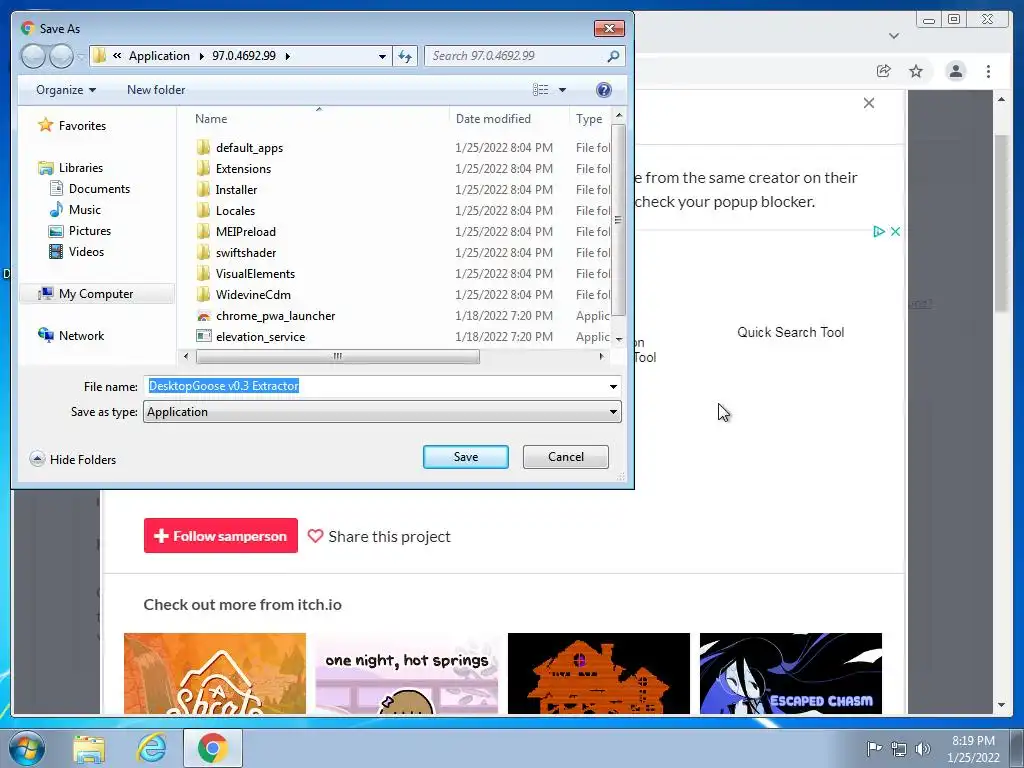Viewport: 1024px width, 768px height.
Task: Refresh the folder location button
Action: pos(405,56)
